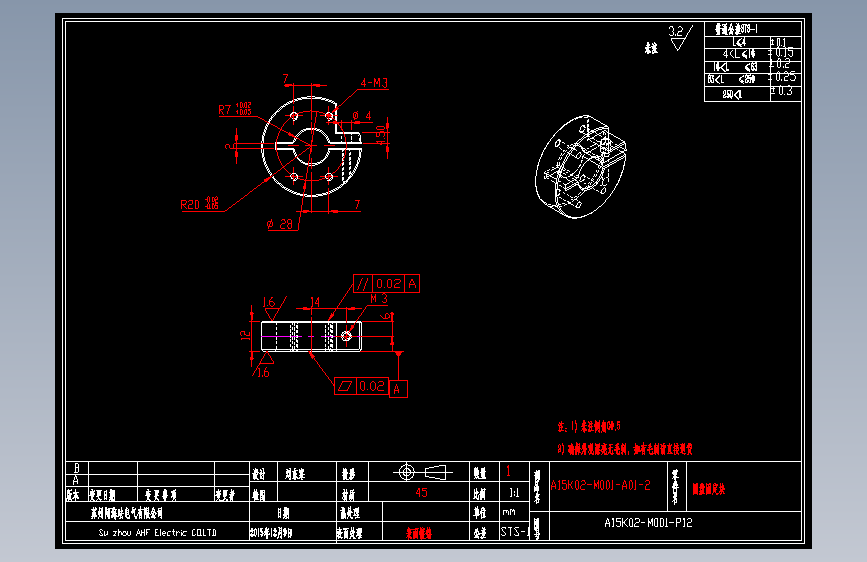Click the 4.50 vertical dimension
The width and height of the screenshot is (867, 562).
click(381, 136)
